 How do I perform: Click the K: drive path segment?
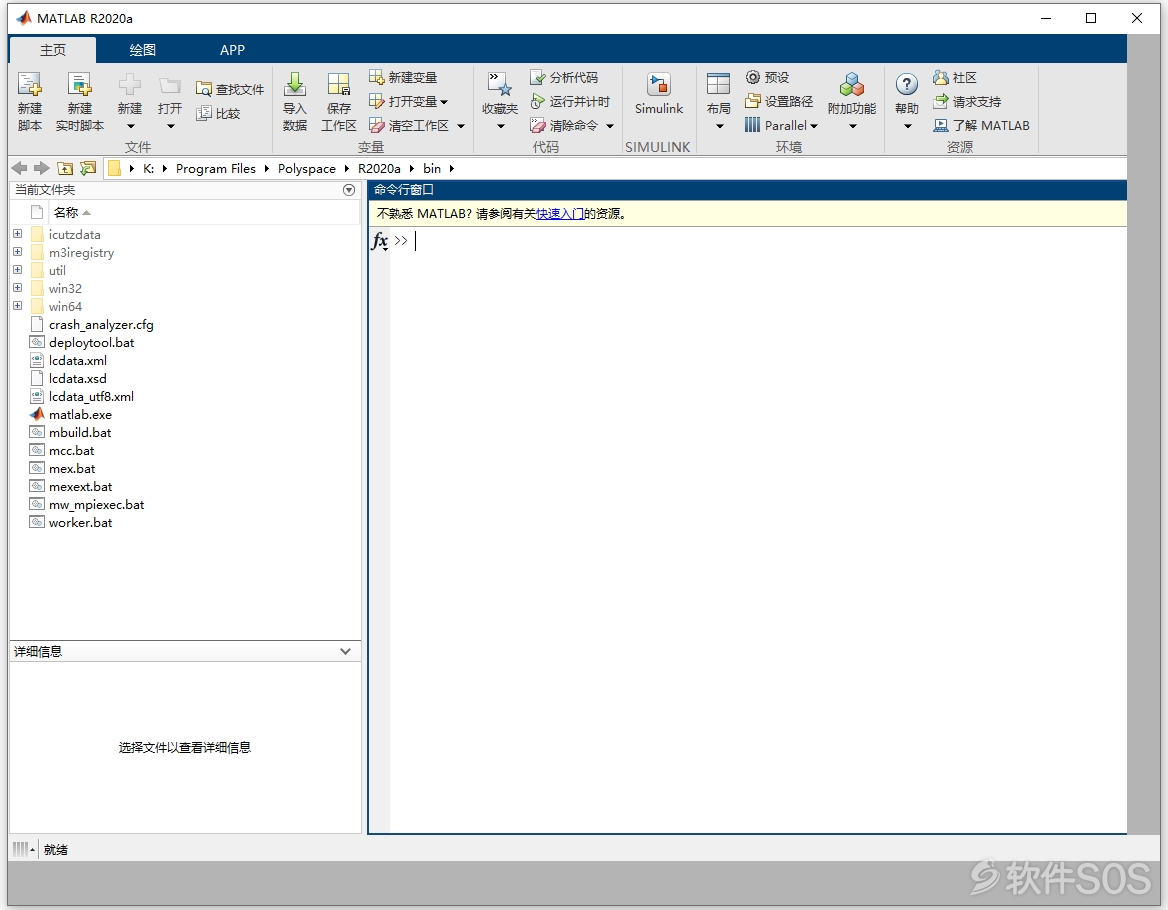[x=148, y=168]
